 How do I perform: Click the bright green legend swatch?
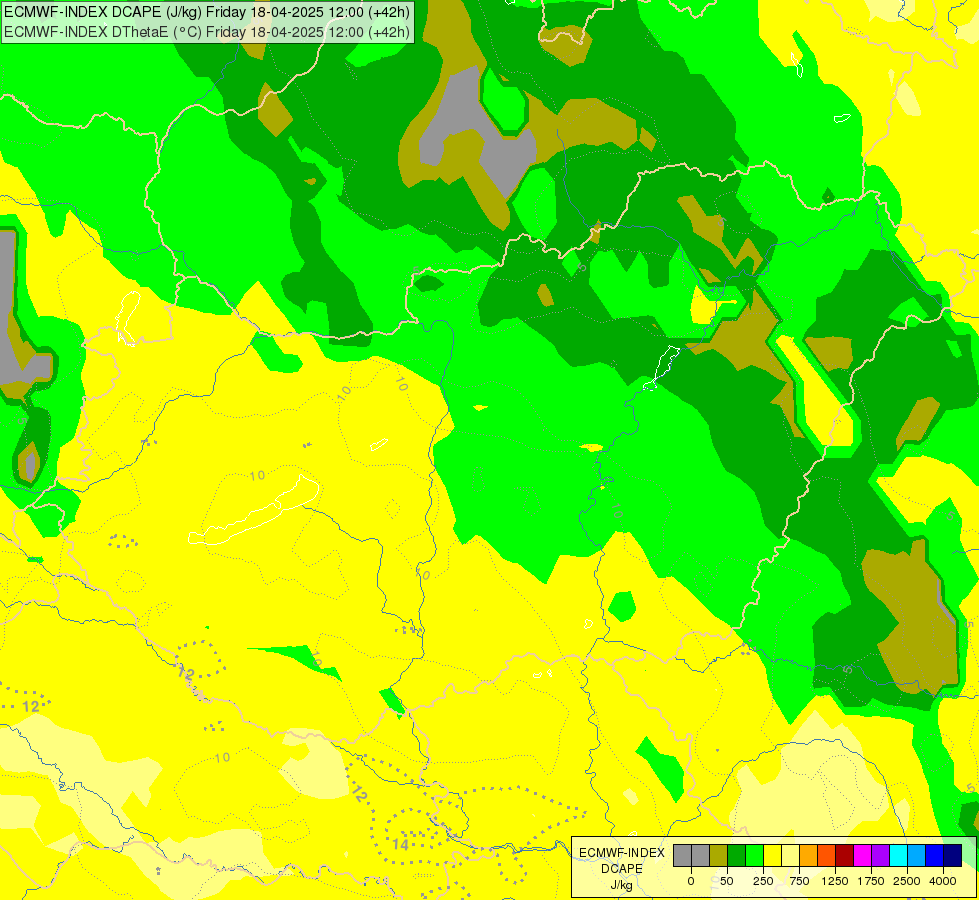pos(754,856)
